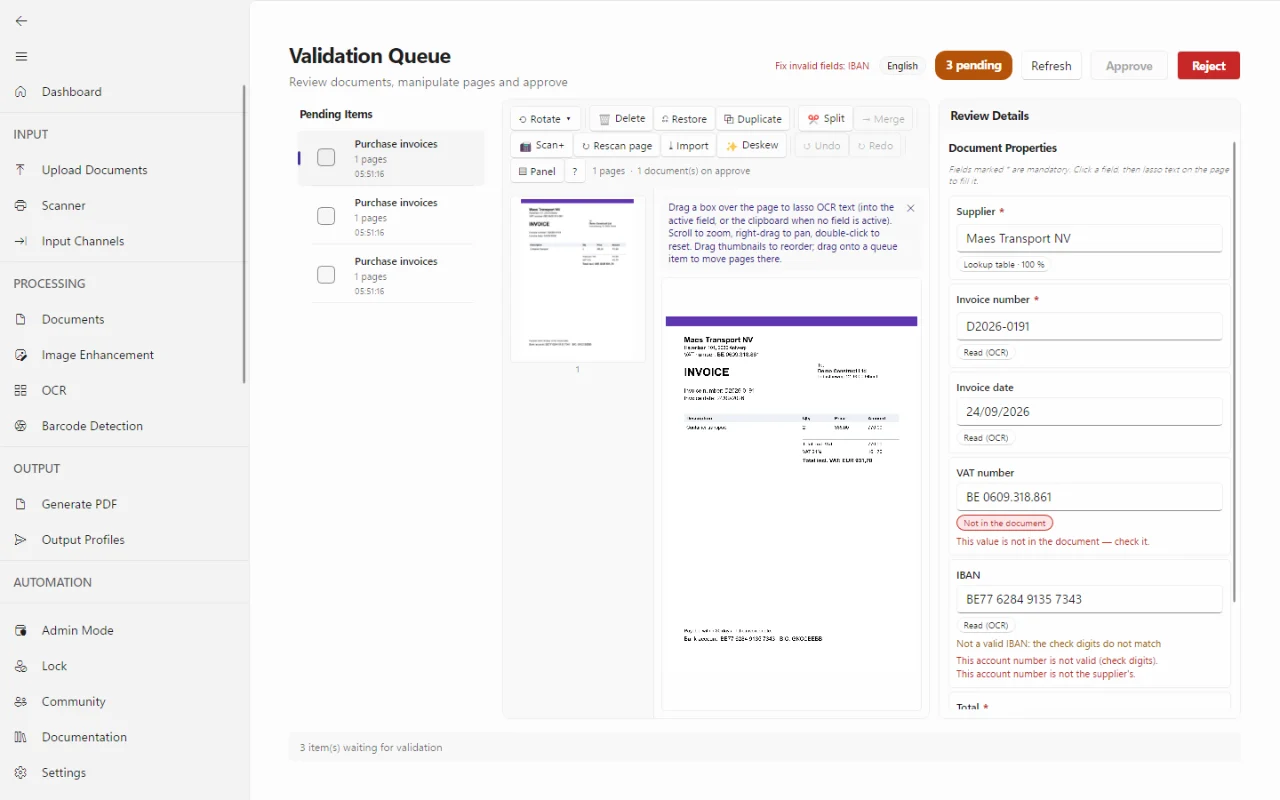This screenshot has width=1280, height=800.
Task: Click the Lock icon in sidebar
Action: (21, 666)
